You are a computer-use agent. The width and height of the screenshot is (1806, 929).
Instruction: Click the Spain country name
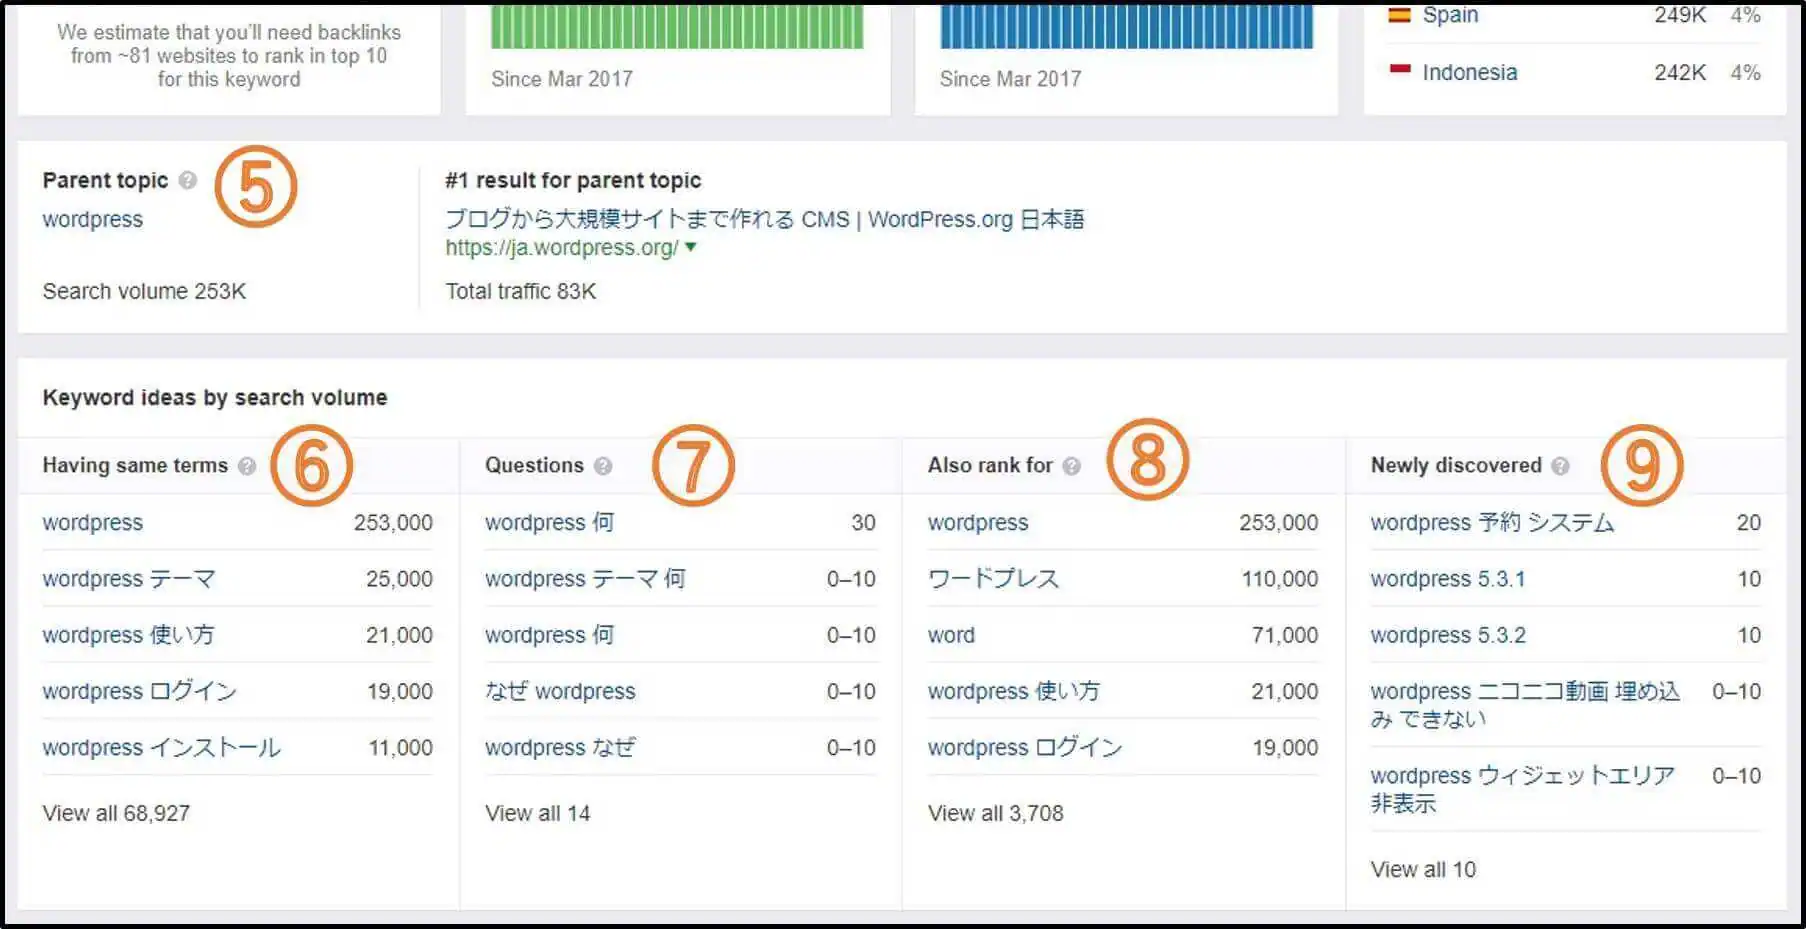(x=1450, y=15)
